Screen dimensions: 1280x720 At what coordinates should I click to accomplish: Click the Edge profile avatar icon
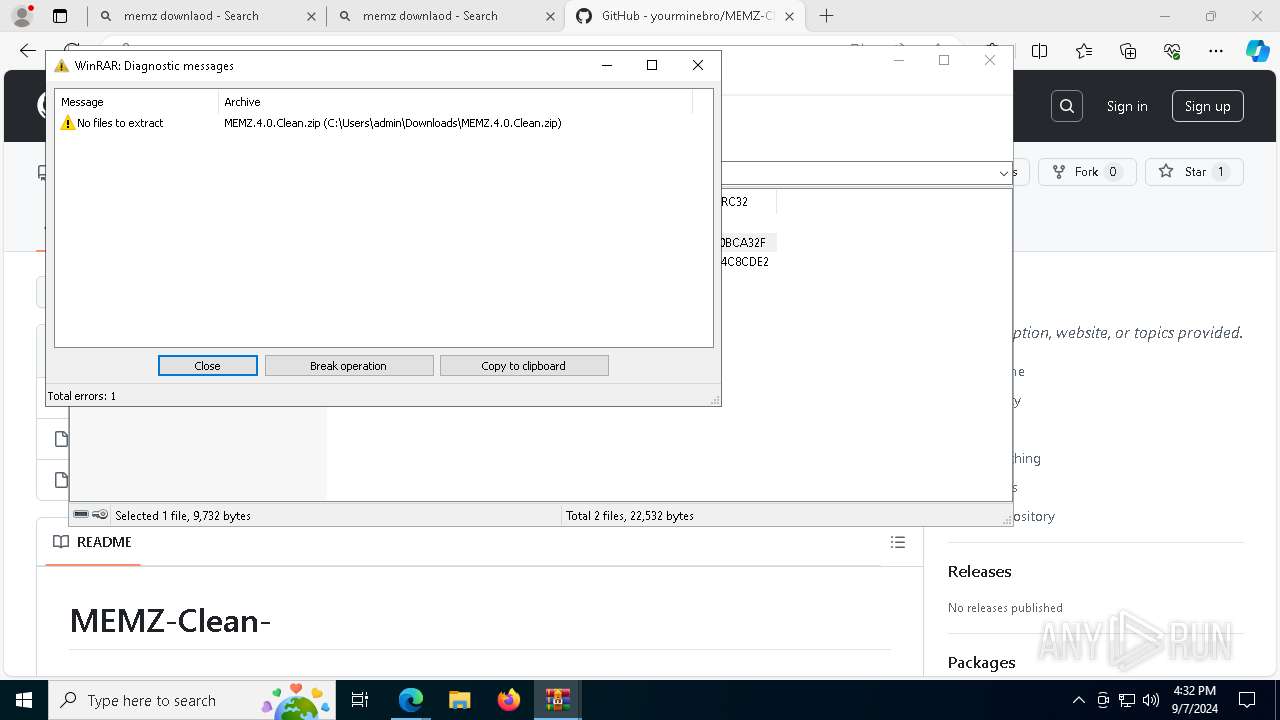point(22,16)
